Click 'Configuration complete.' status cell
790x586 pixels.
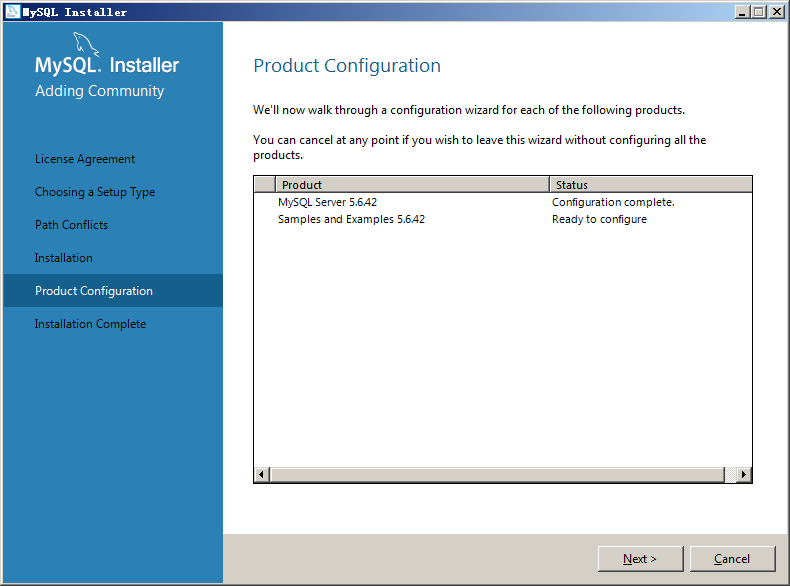click(613, 202)
